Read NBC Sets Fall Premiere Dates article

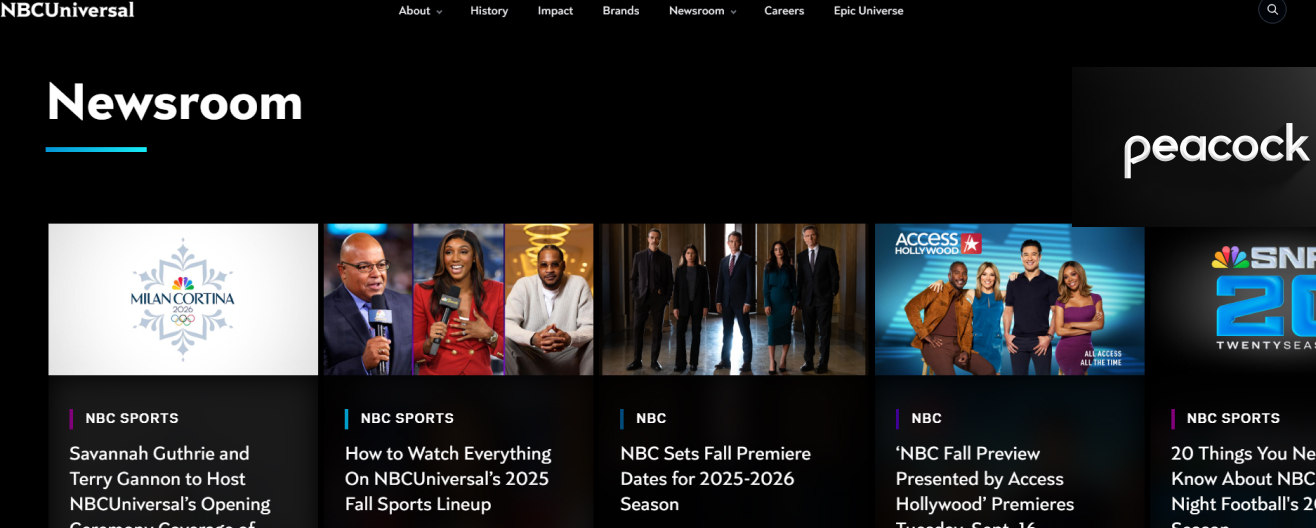pyautogui.click(x=715, y=479)
